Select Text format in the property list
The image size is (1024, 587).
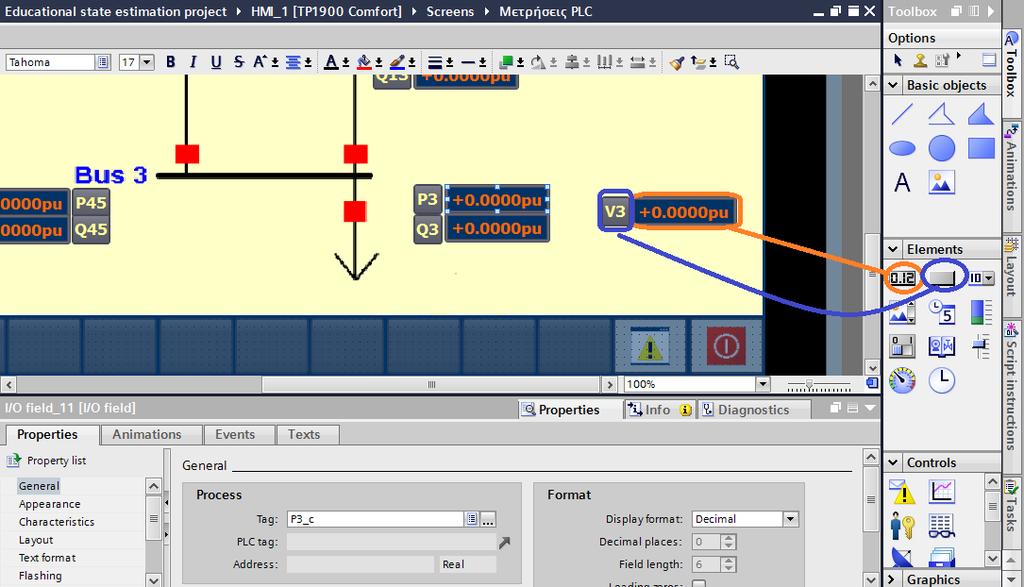coord(47,558)
